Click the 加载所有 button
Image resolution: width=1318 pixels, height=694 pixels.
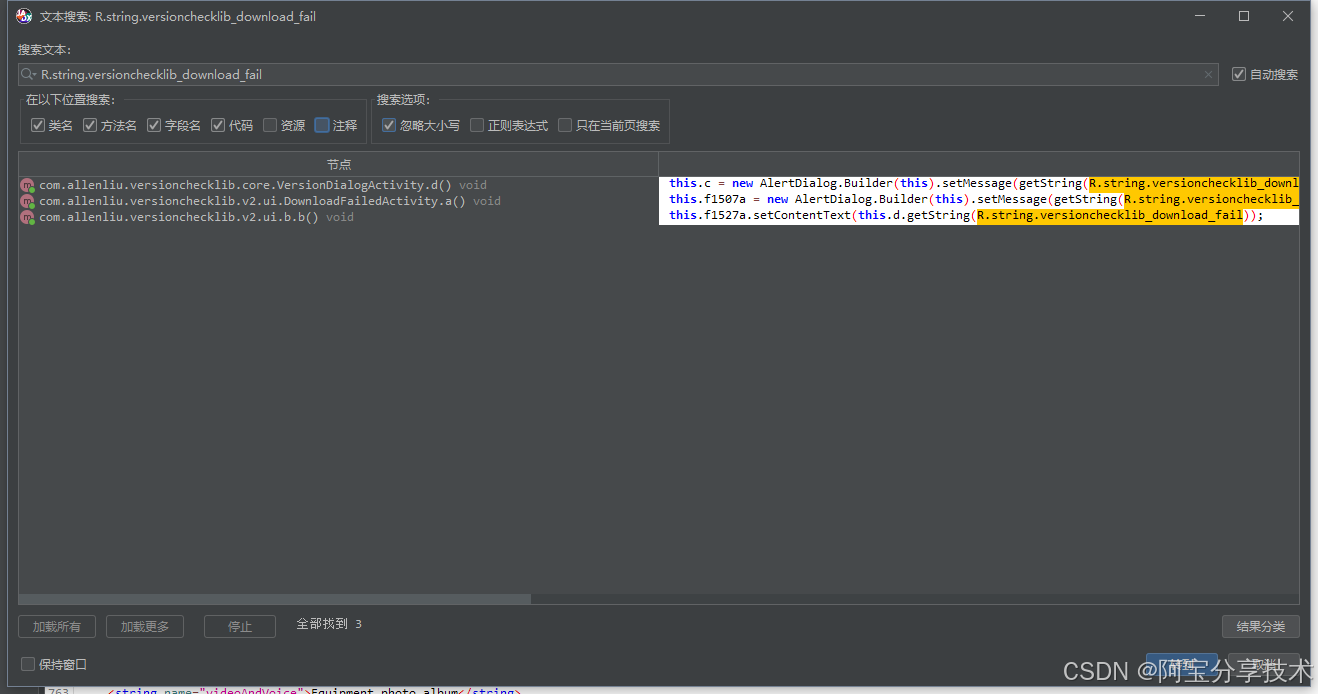coord(57,626)
